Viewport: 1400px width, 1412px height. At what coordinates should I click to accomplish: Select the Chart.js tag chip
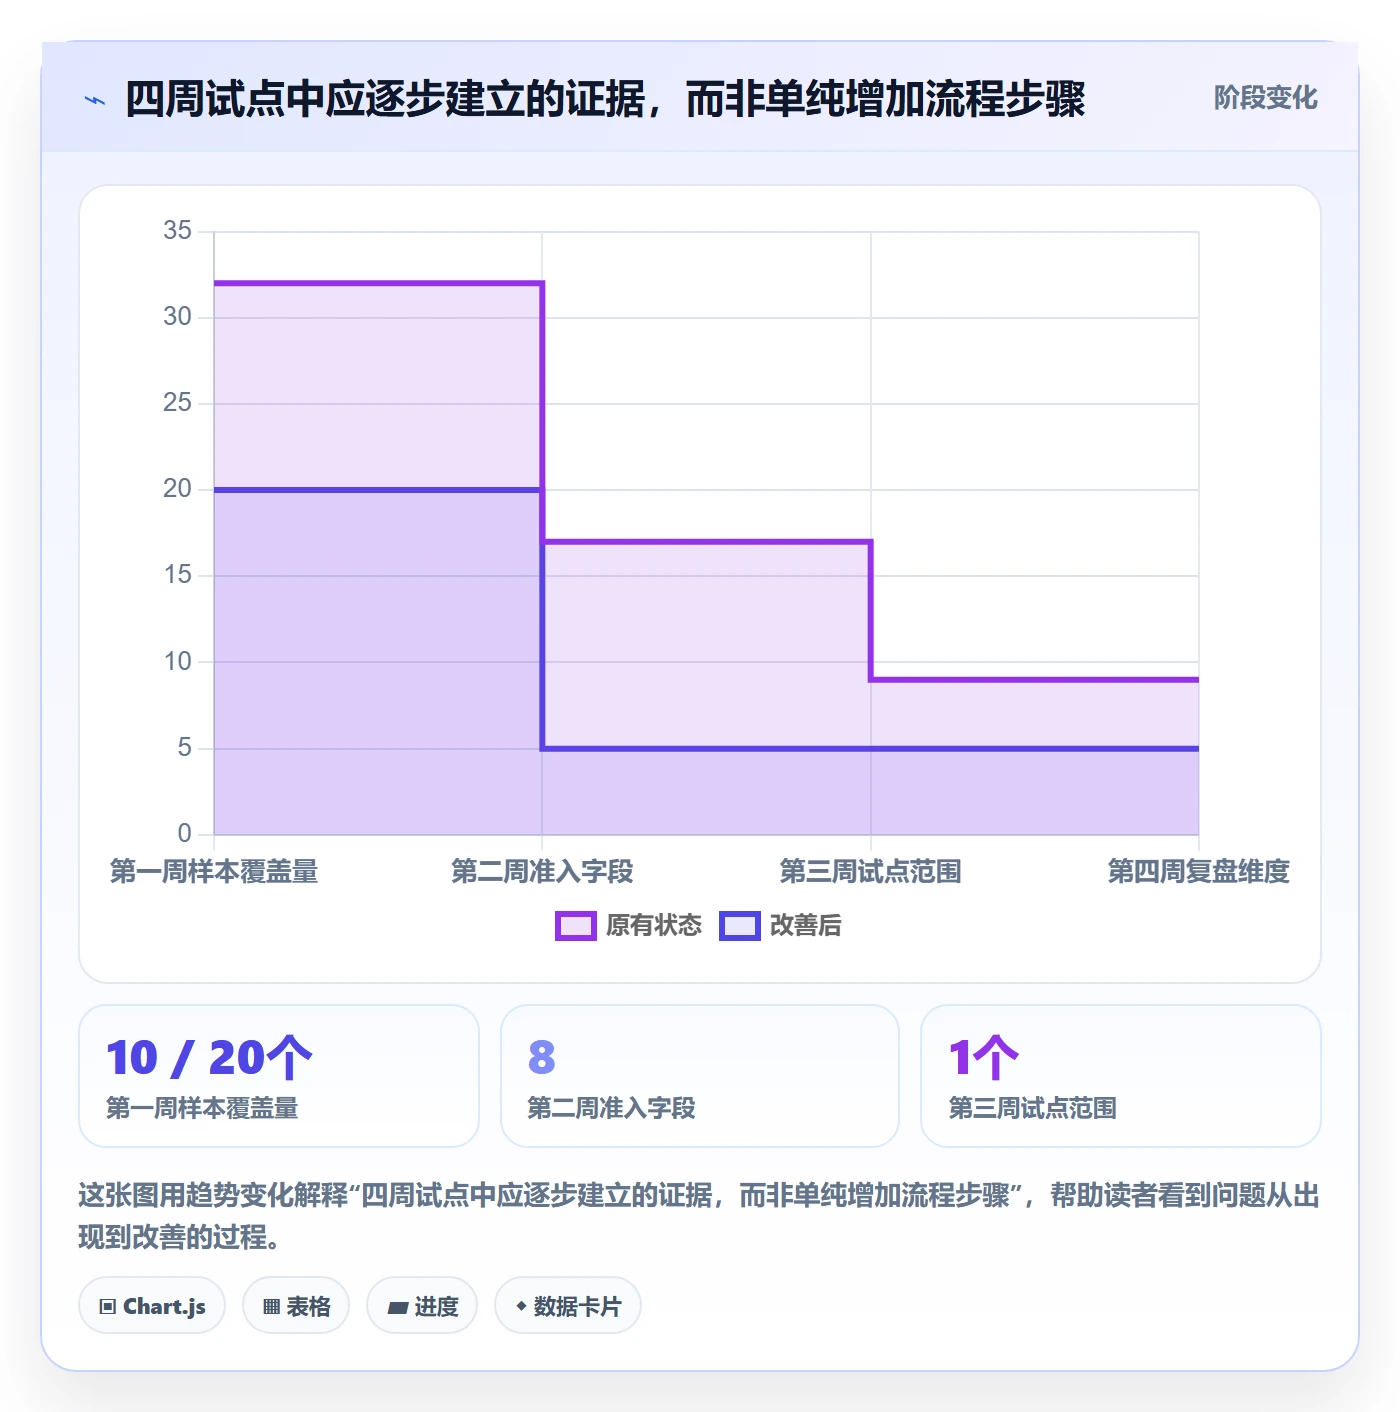152,1306
